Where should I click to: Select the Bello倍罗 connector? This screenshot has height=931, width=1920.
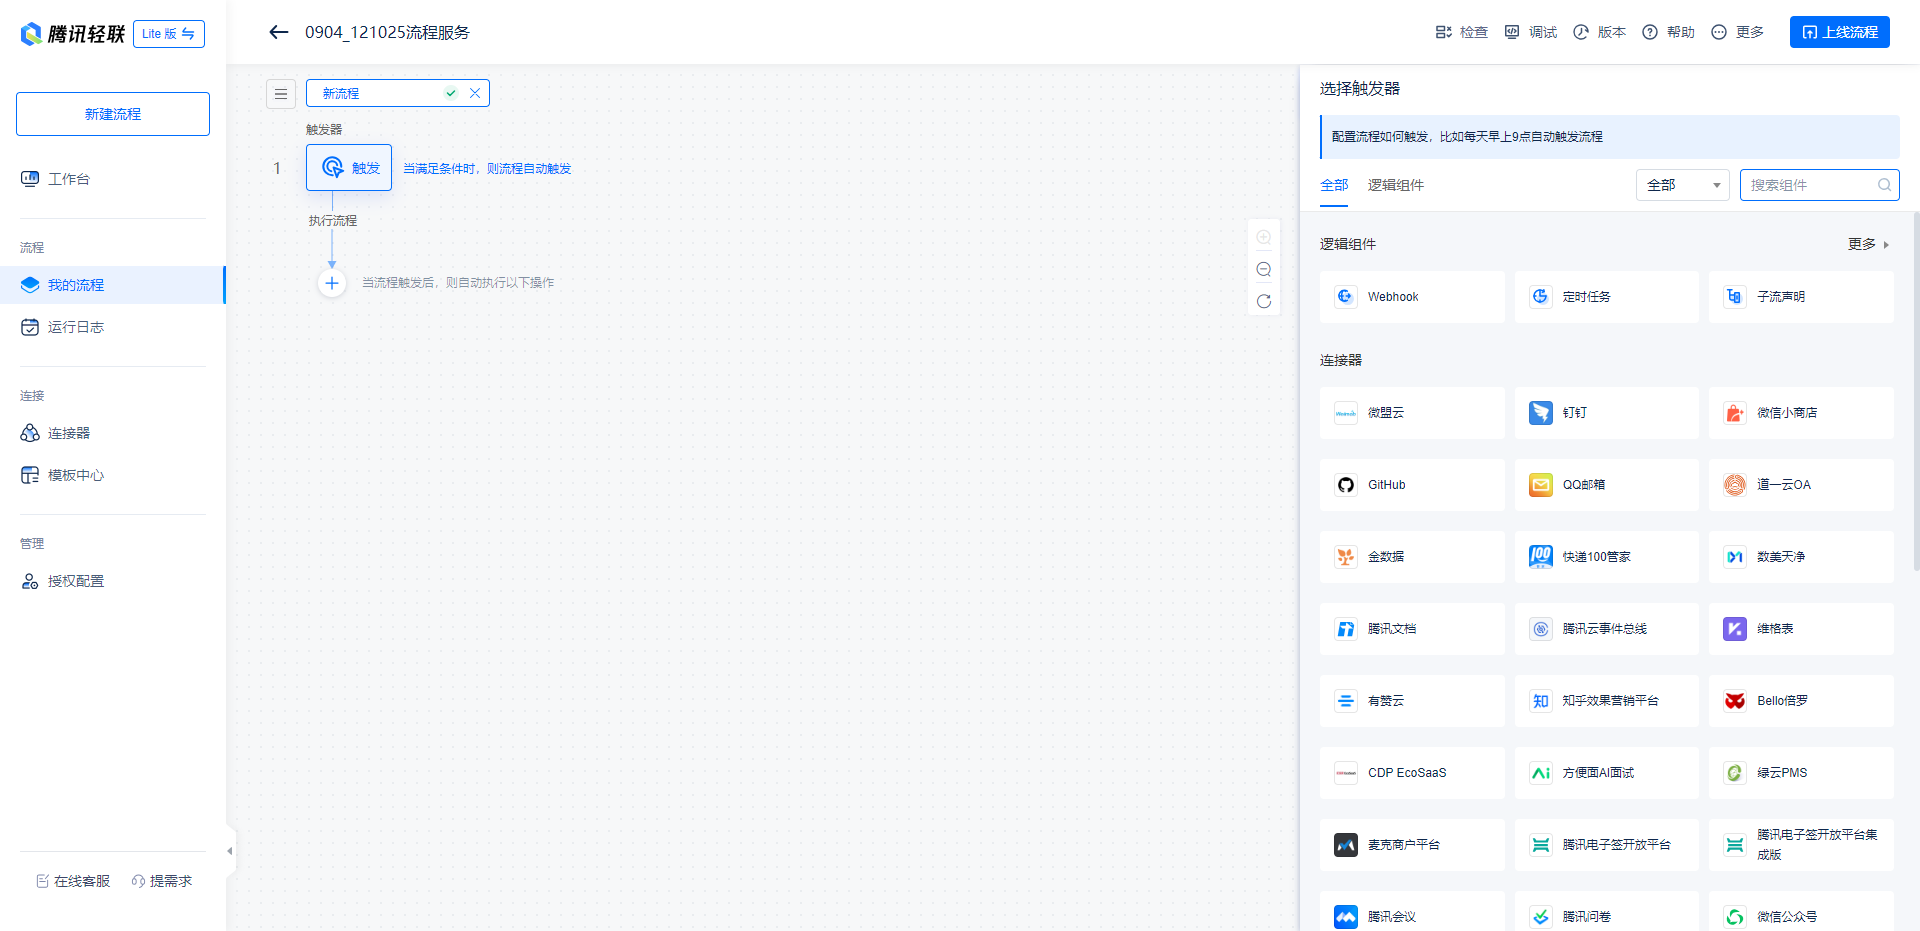[1801, 701]
